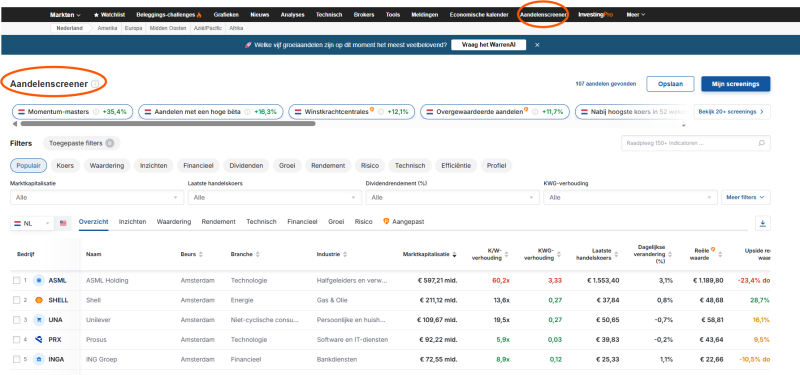
Task: Sort by Marktkapitalisatie column arrows
Action: pyautogui.click(x=455, y=255)
